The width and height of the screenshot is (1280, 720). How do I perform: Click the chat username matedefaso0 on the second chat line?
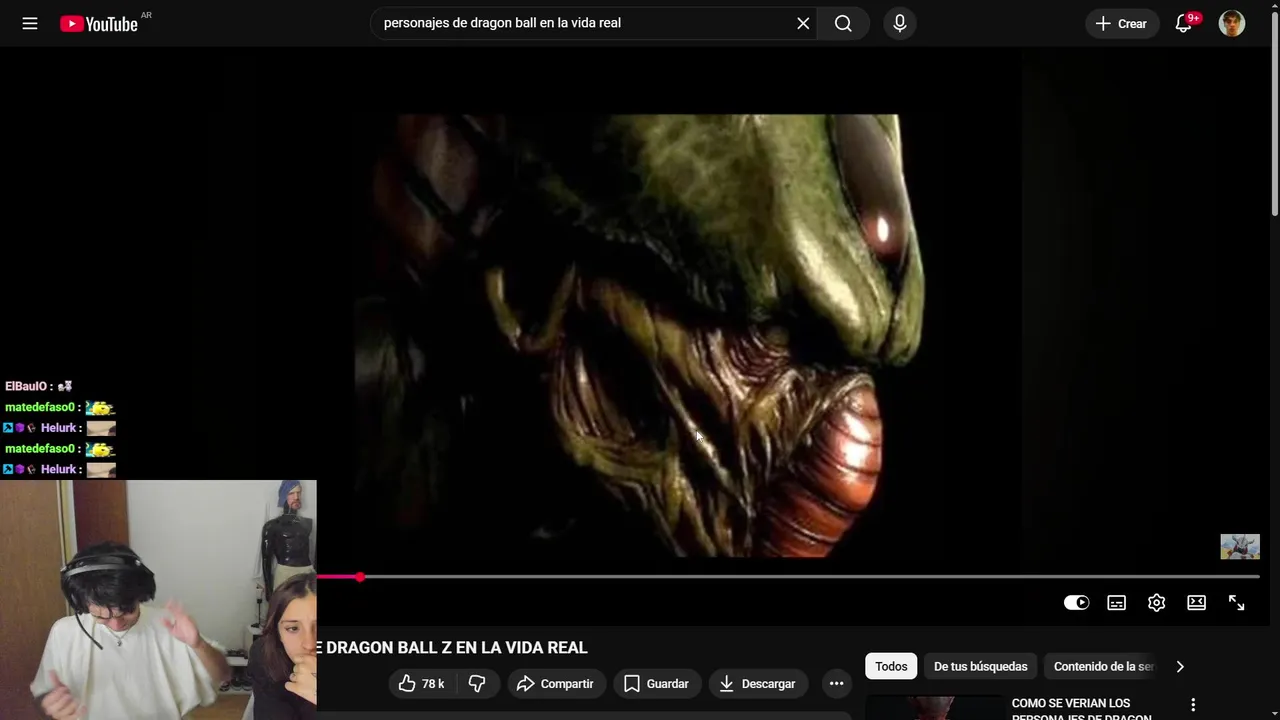[40, 407]
